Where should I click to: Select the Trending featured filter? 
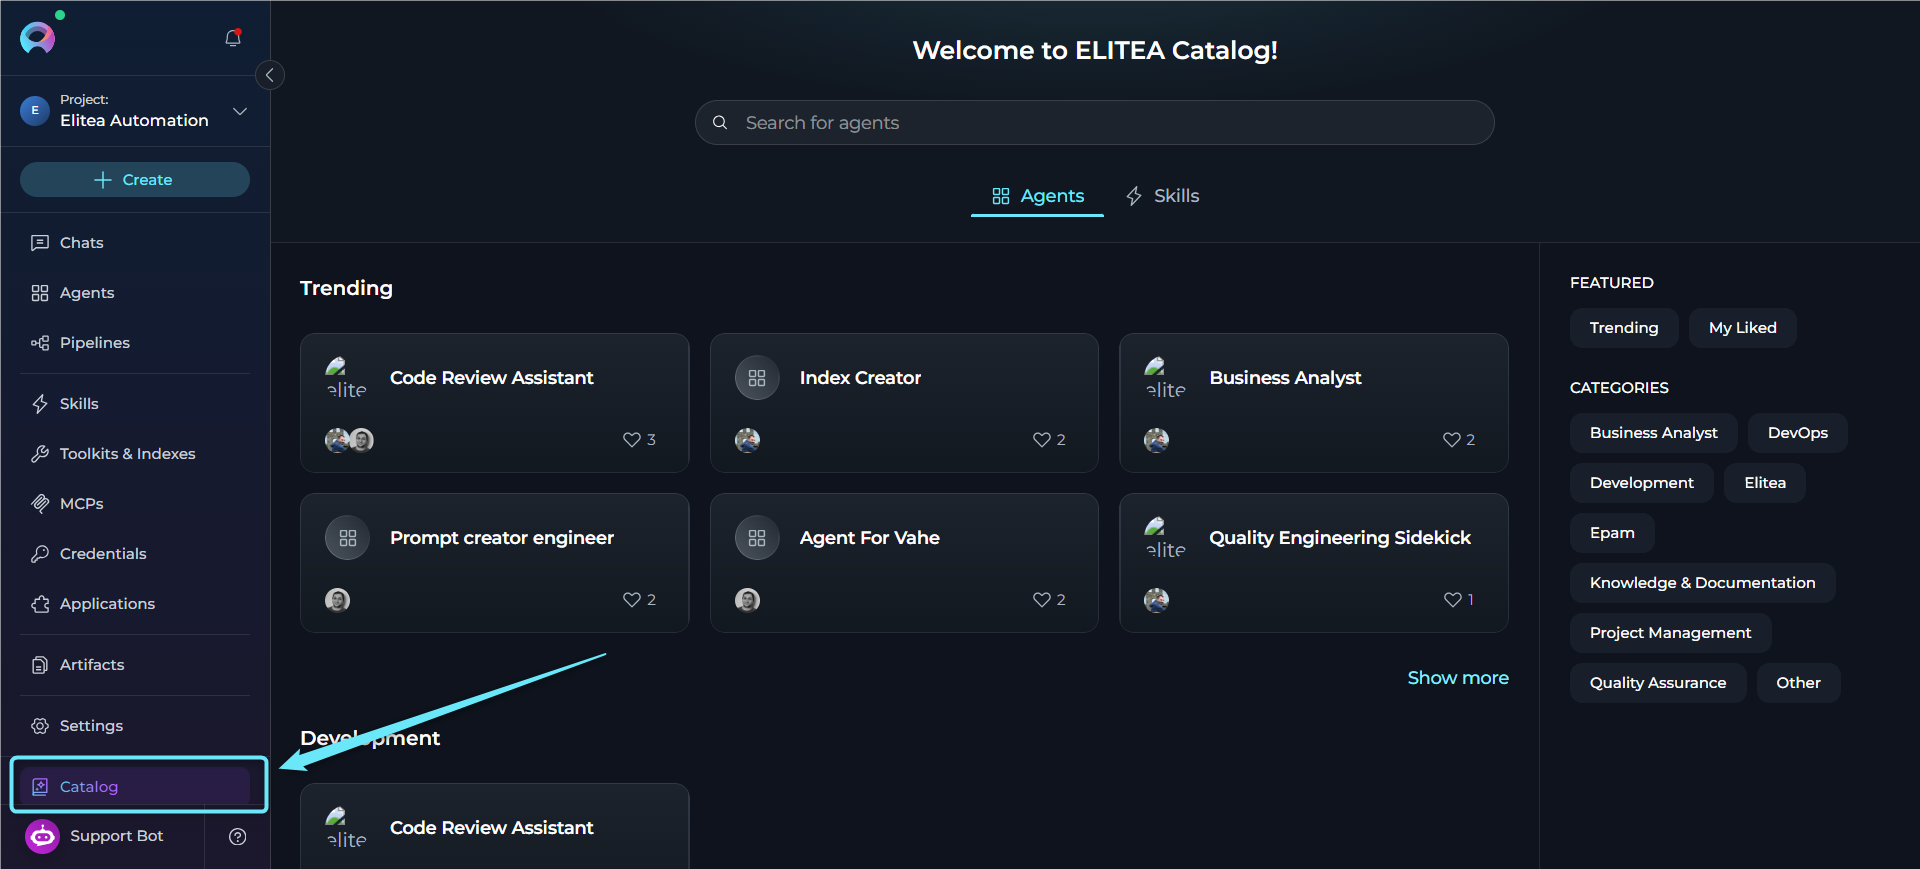[1624, 328]
